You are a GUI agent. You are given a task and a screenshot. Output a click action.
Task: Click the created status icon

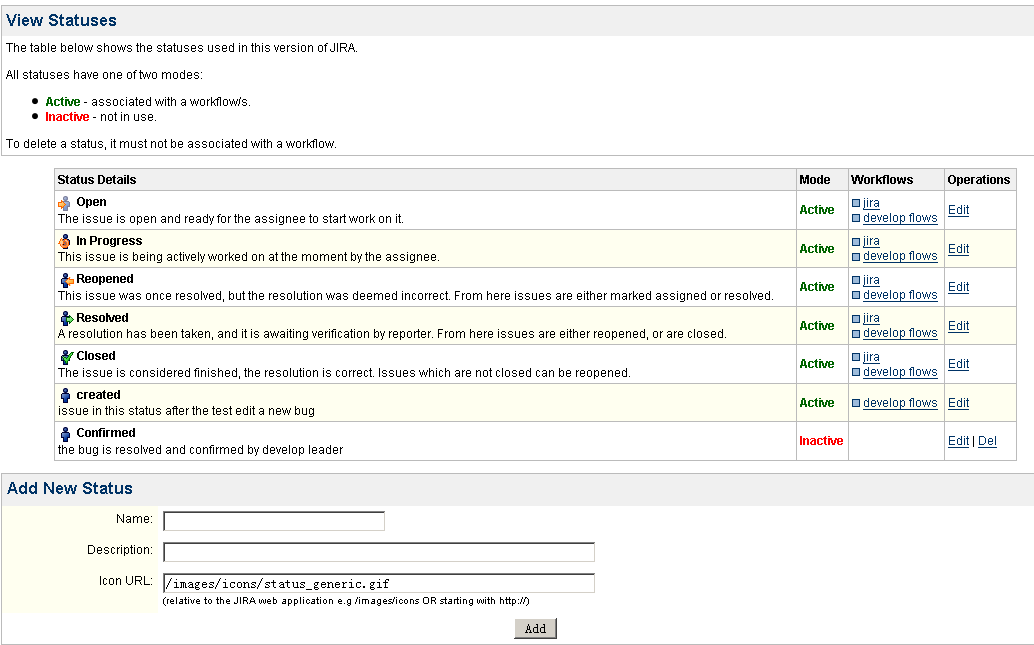pos(65,396)
